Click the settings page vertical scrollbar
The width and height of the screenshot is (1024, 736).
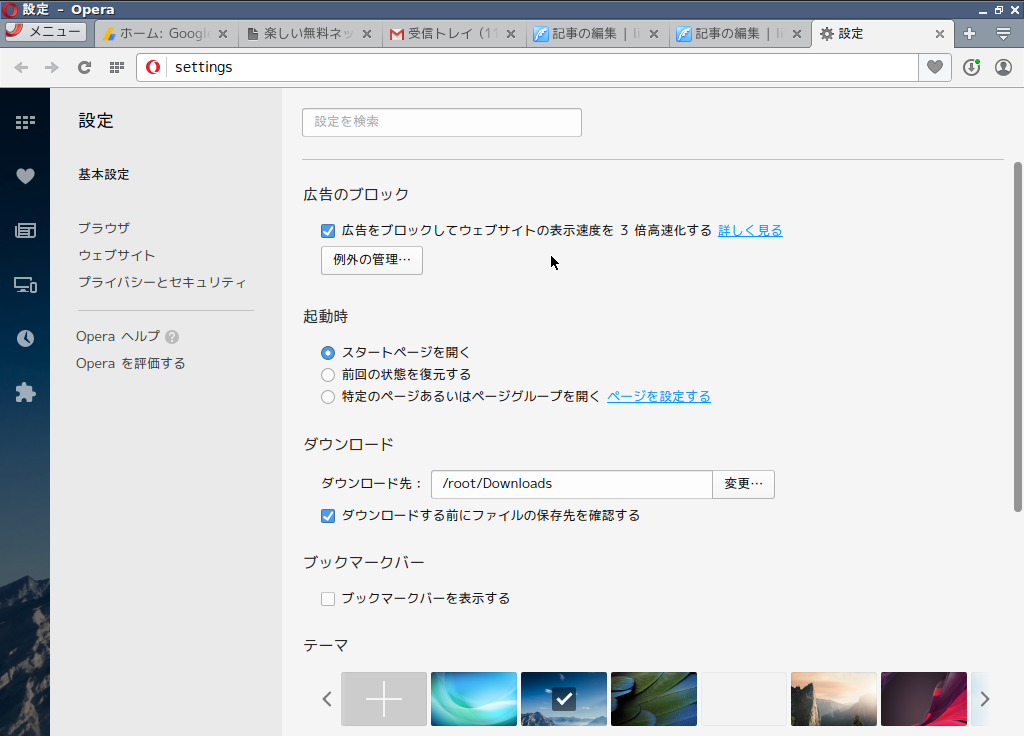click(1017, 336)
